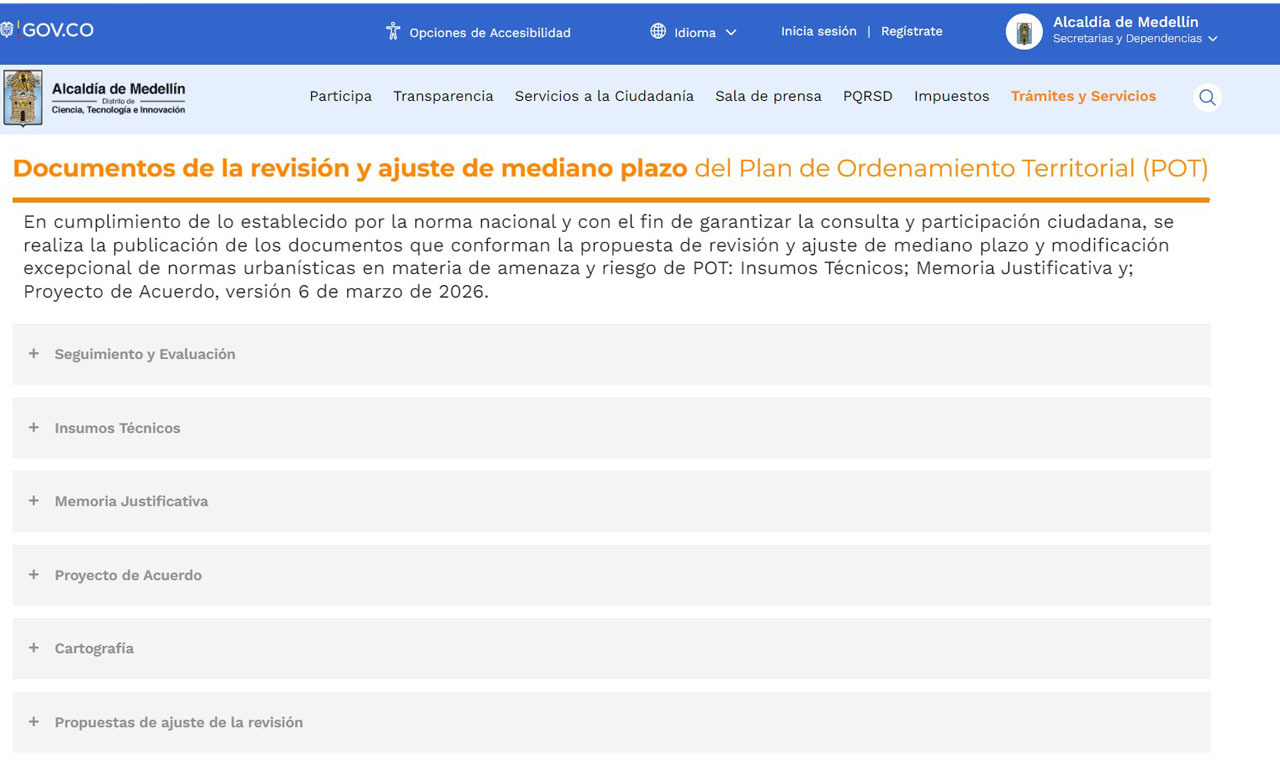Image resolution: width=1280 pixels, height=771 pixels.
Task: Click plus icon beside Seguimiento y Evaluación
Action: [x=33, y=353]
